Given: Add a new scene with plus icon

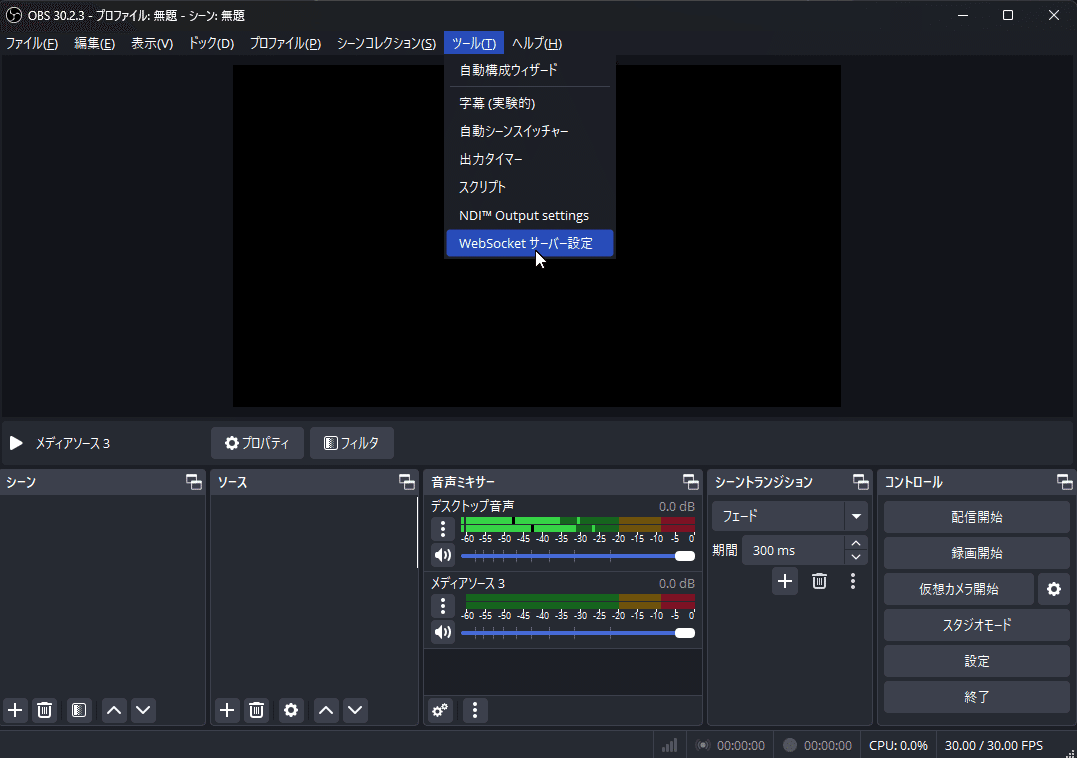Looking at the screenshot, I should (x=15, y=710).
